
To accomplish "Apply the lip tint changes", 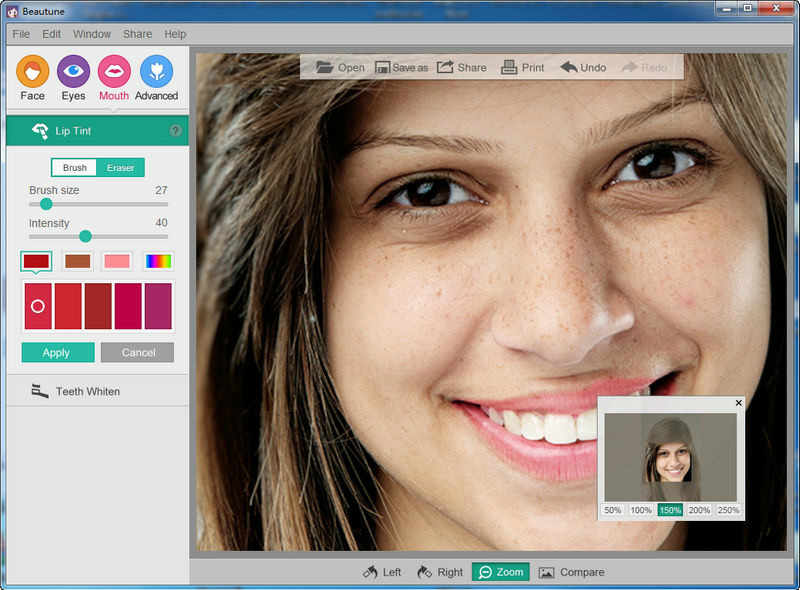I will tap(57, 353).
